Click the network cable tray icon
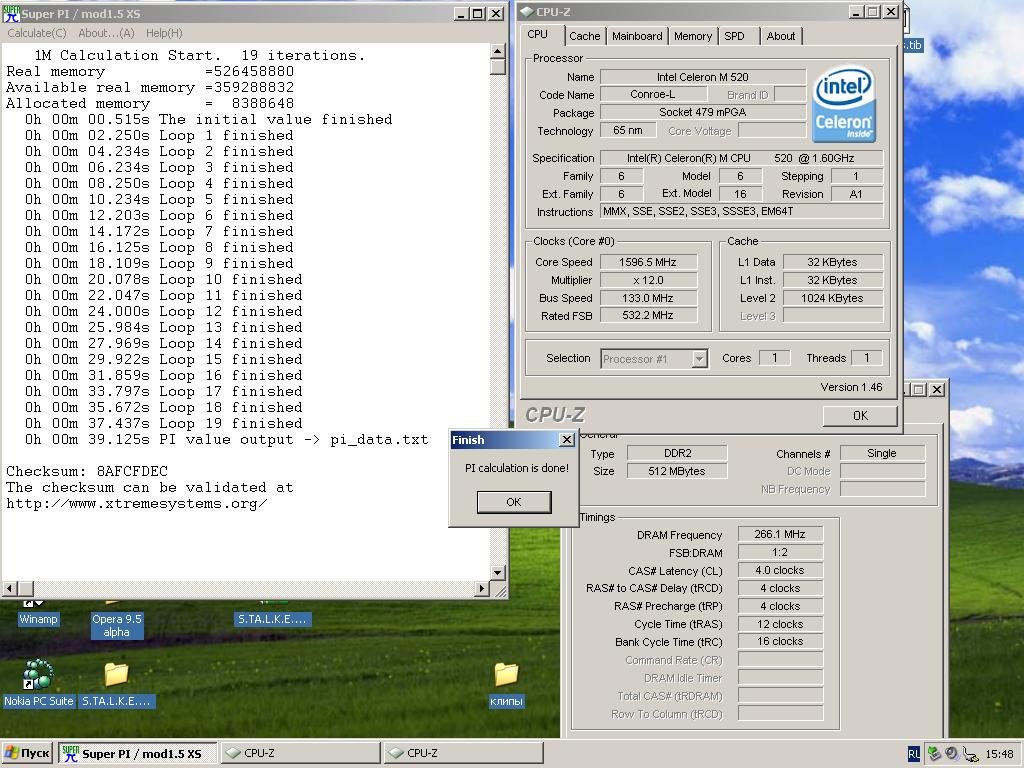Image resolution: width=1024 pixels, height=768 pixels. 970,754
